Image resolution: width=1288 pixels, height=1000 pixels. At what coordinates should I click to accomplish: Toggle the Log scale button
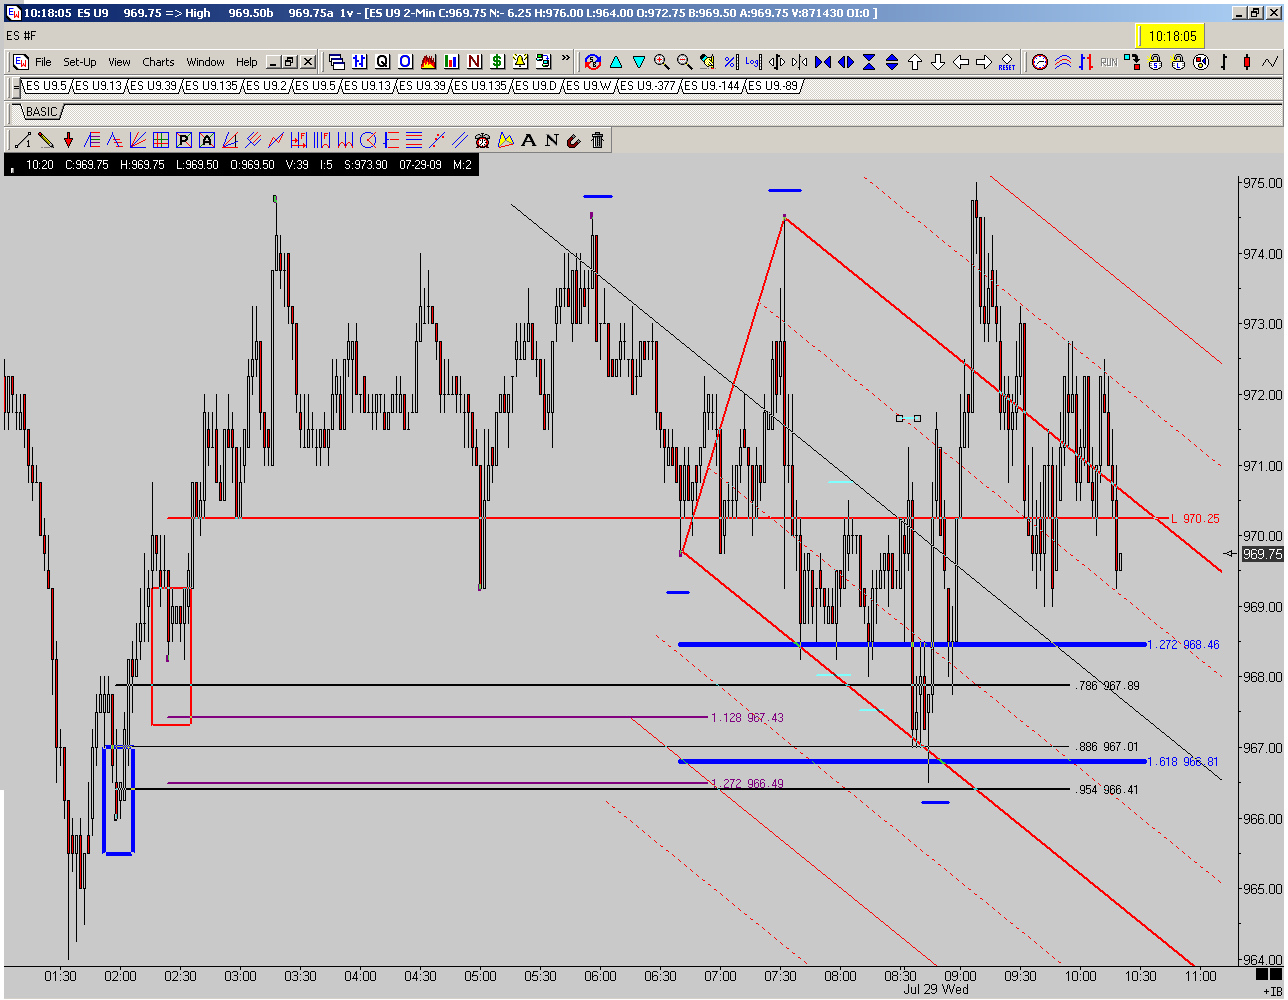[754, 62]
